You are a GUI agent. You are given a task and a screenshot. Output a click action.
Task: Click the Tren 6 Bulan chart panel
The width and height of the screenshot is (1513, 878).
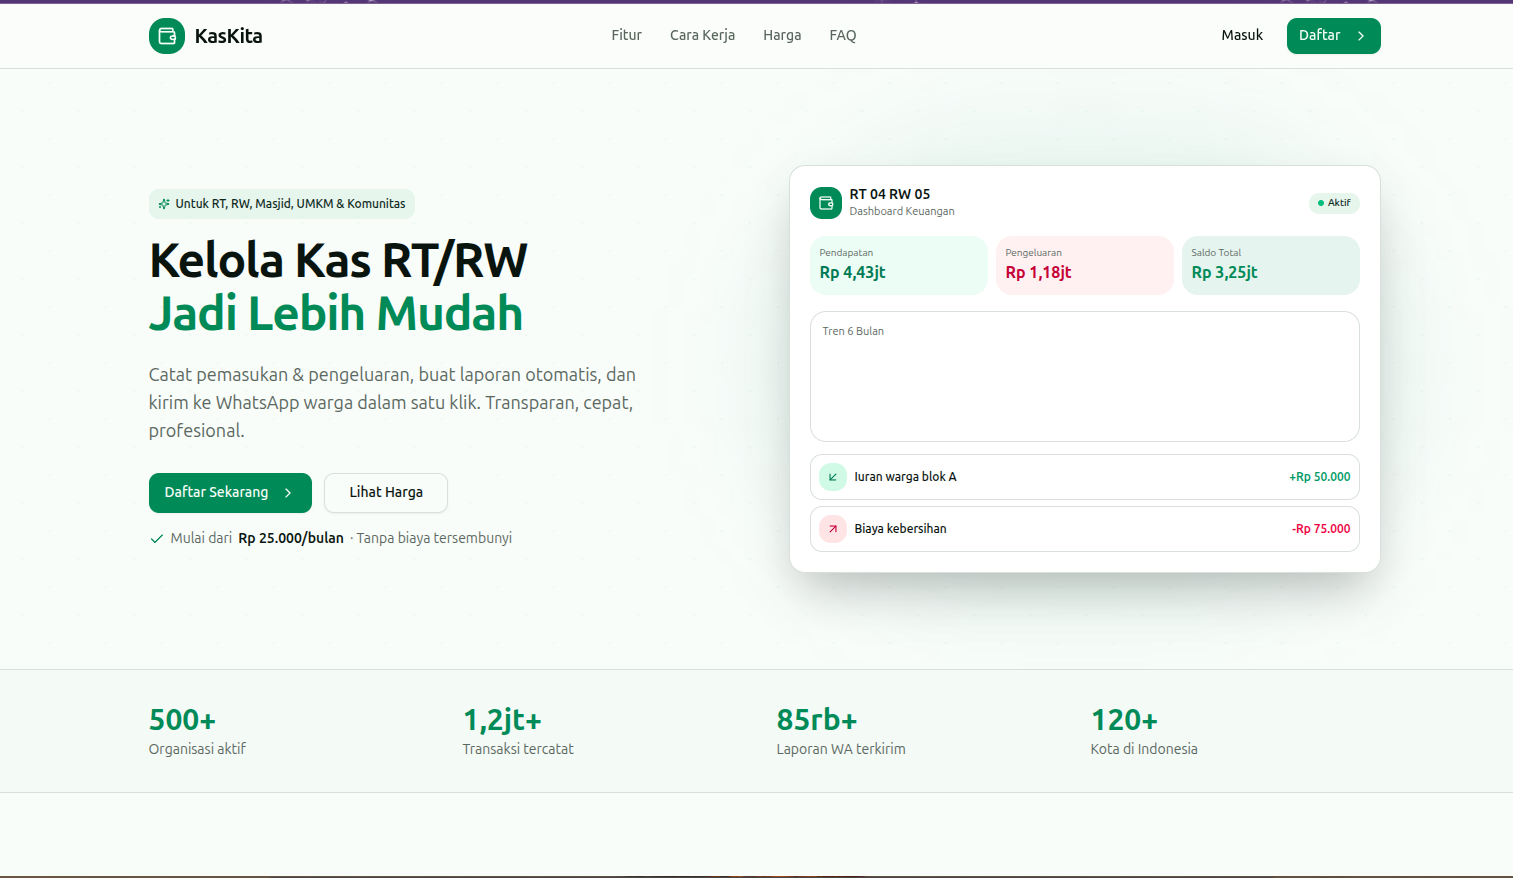click(1085, 376)
